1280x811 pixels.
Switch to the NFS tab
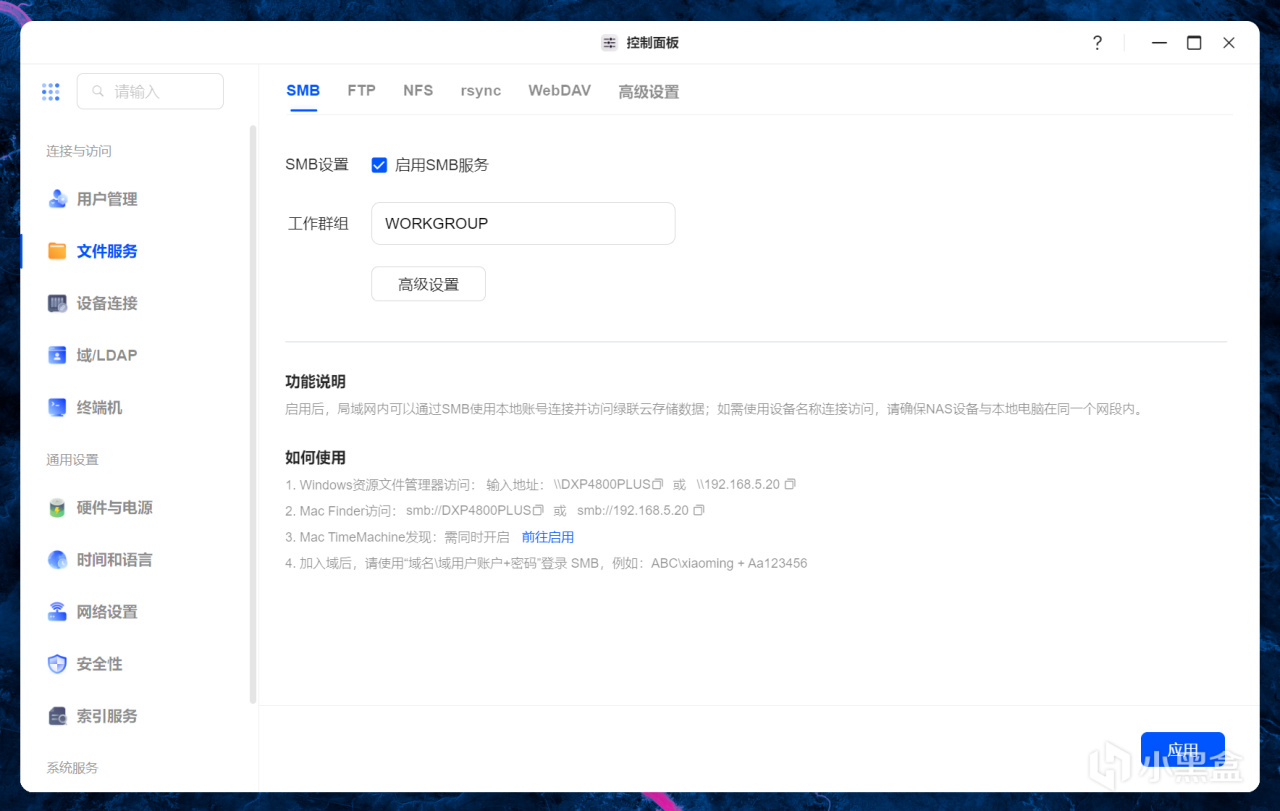pos(418,91)
